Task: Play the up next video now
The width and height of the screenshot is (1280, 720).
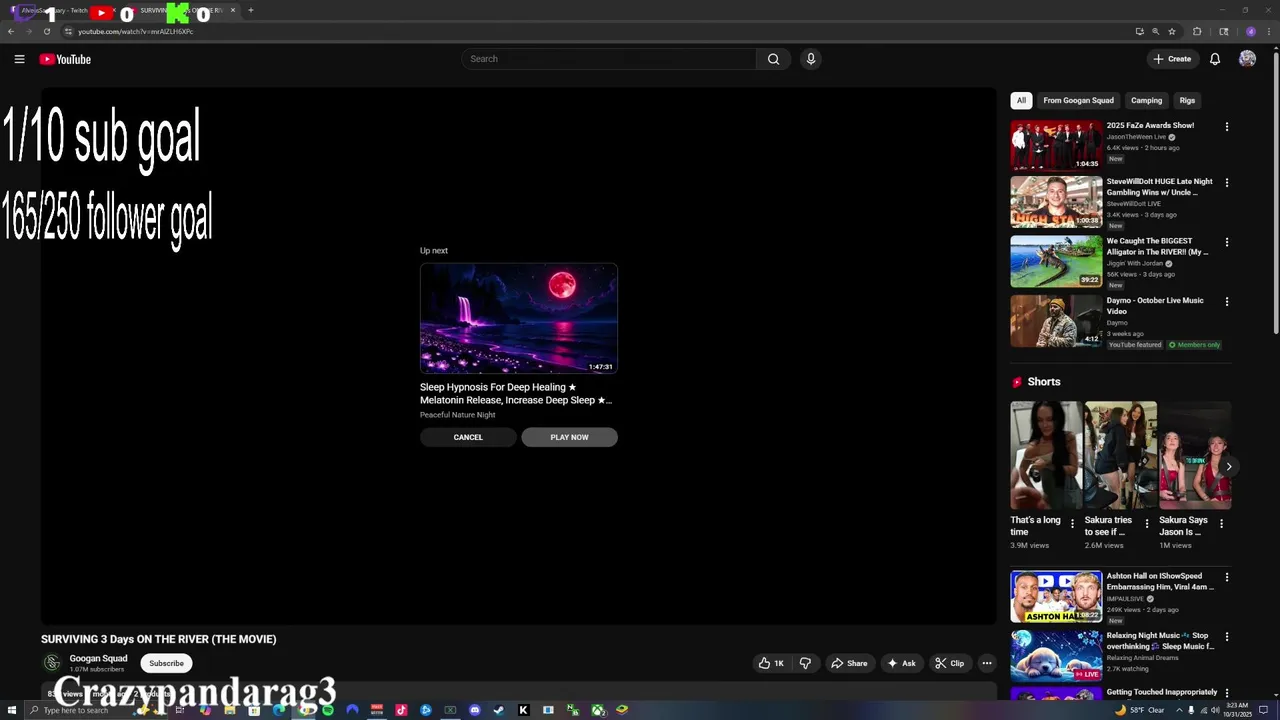Action: [569, 437]
